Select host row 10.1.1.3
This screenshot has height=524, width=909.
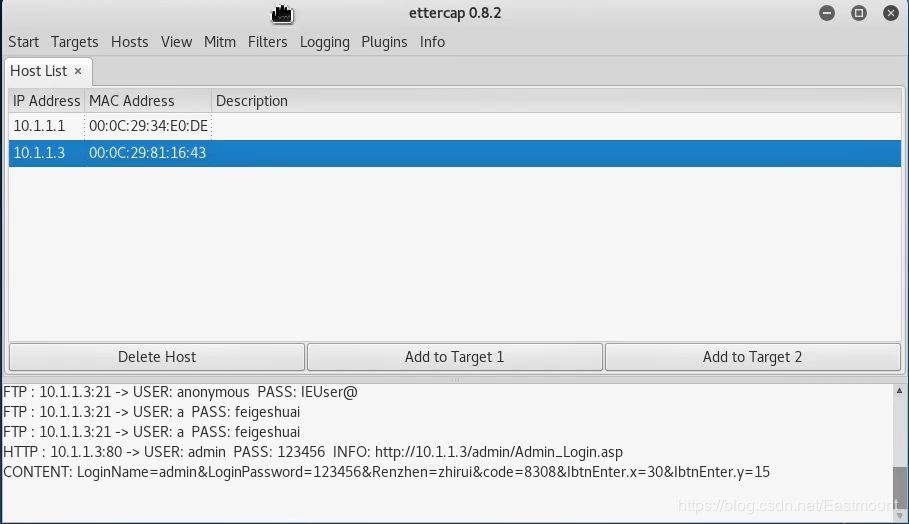tap(40, 153)
